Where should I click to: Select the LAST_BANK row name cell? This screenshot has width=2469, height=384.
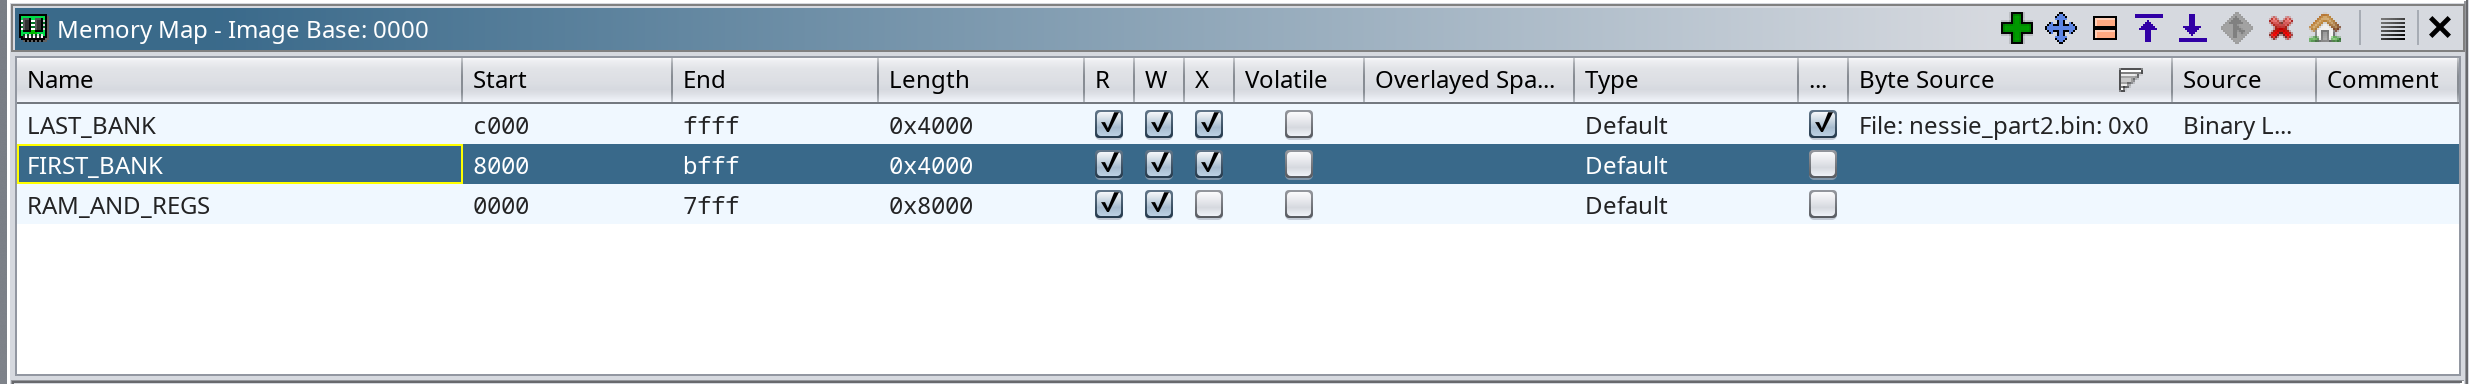click(x=239, y=125)
